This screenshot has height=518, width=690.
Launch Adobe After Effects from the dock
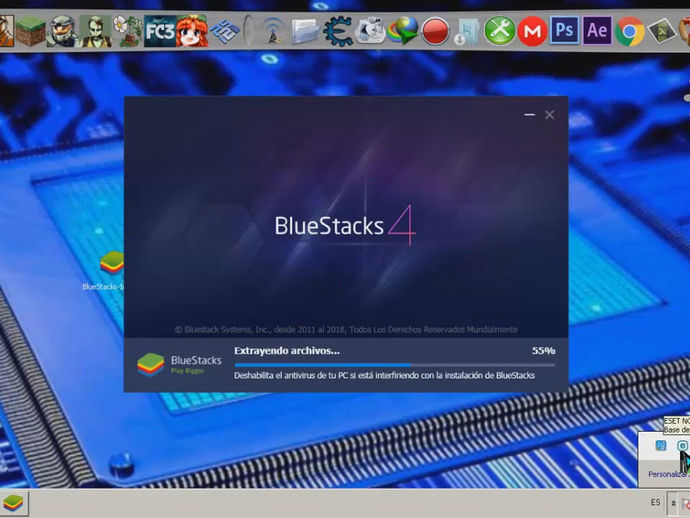[597, 30]
